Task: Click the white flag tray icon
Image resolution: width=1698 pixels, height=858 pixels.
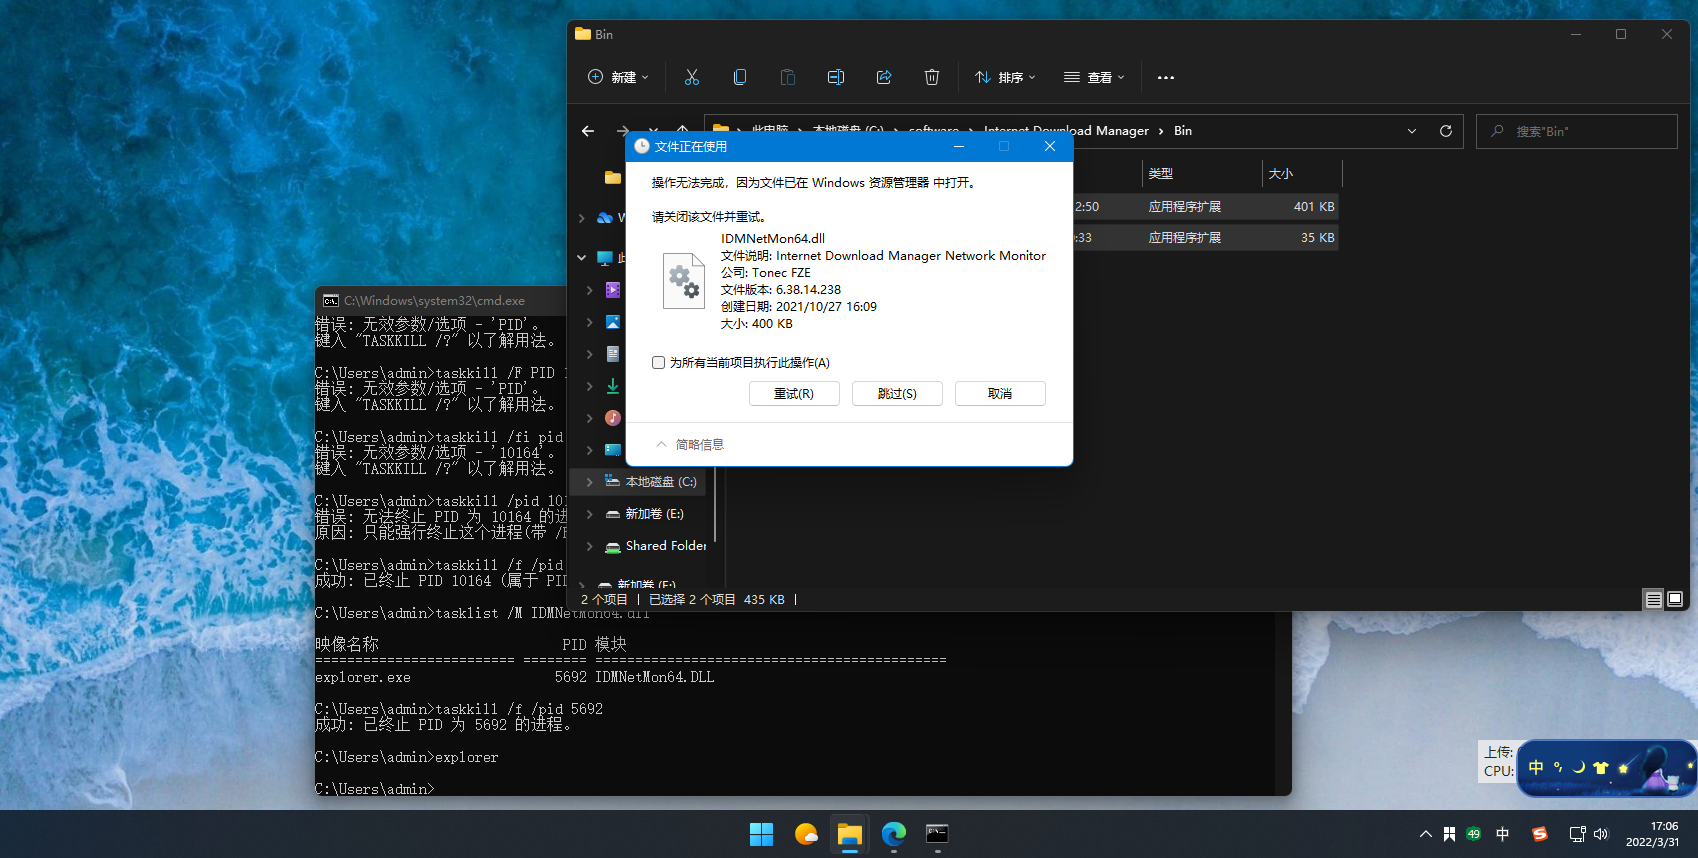Action: 1449,834
